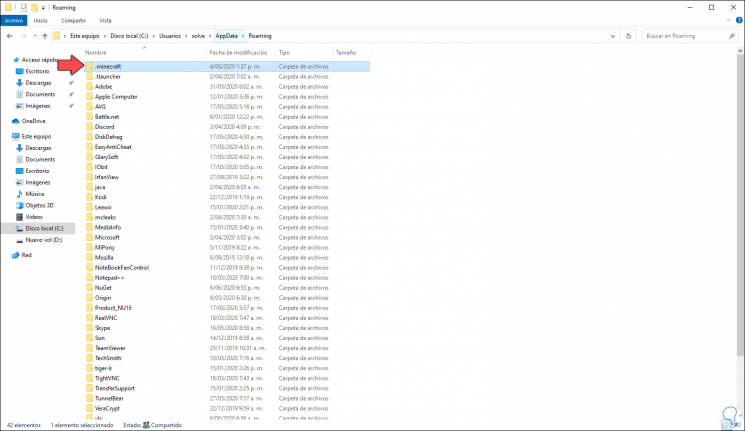Image resolution: width=745 pixels, height=431 pixels.
Task: Expand chevron after AppData breadcrumb
Action: (243, 36)
